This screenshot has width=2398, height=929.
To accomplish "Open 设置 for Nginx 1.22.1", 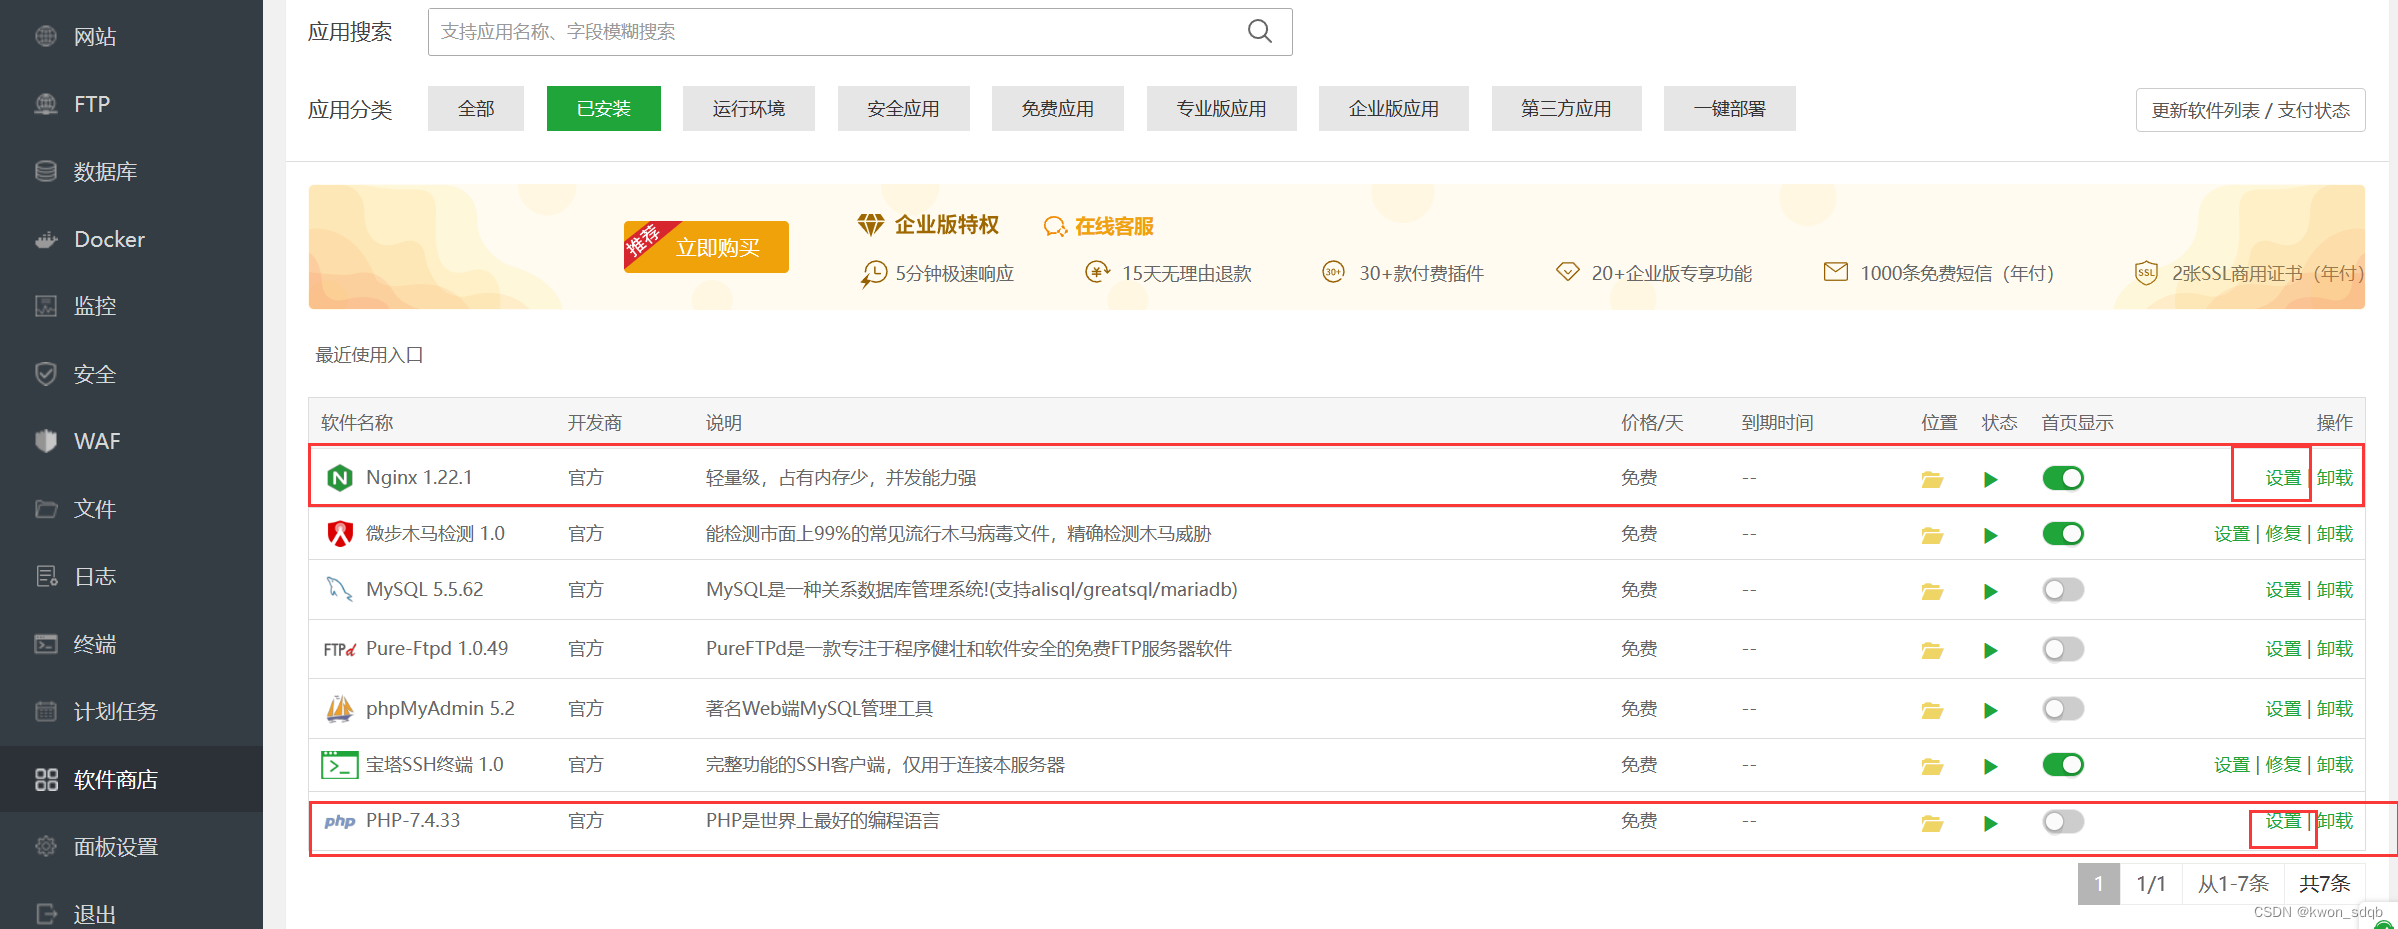I will (2283, 477).
